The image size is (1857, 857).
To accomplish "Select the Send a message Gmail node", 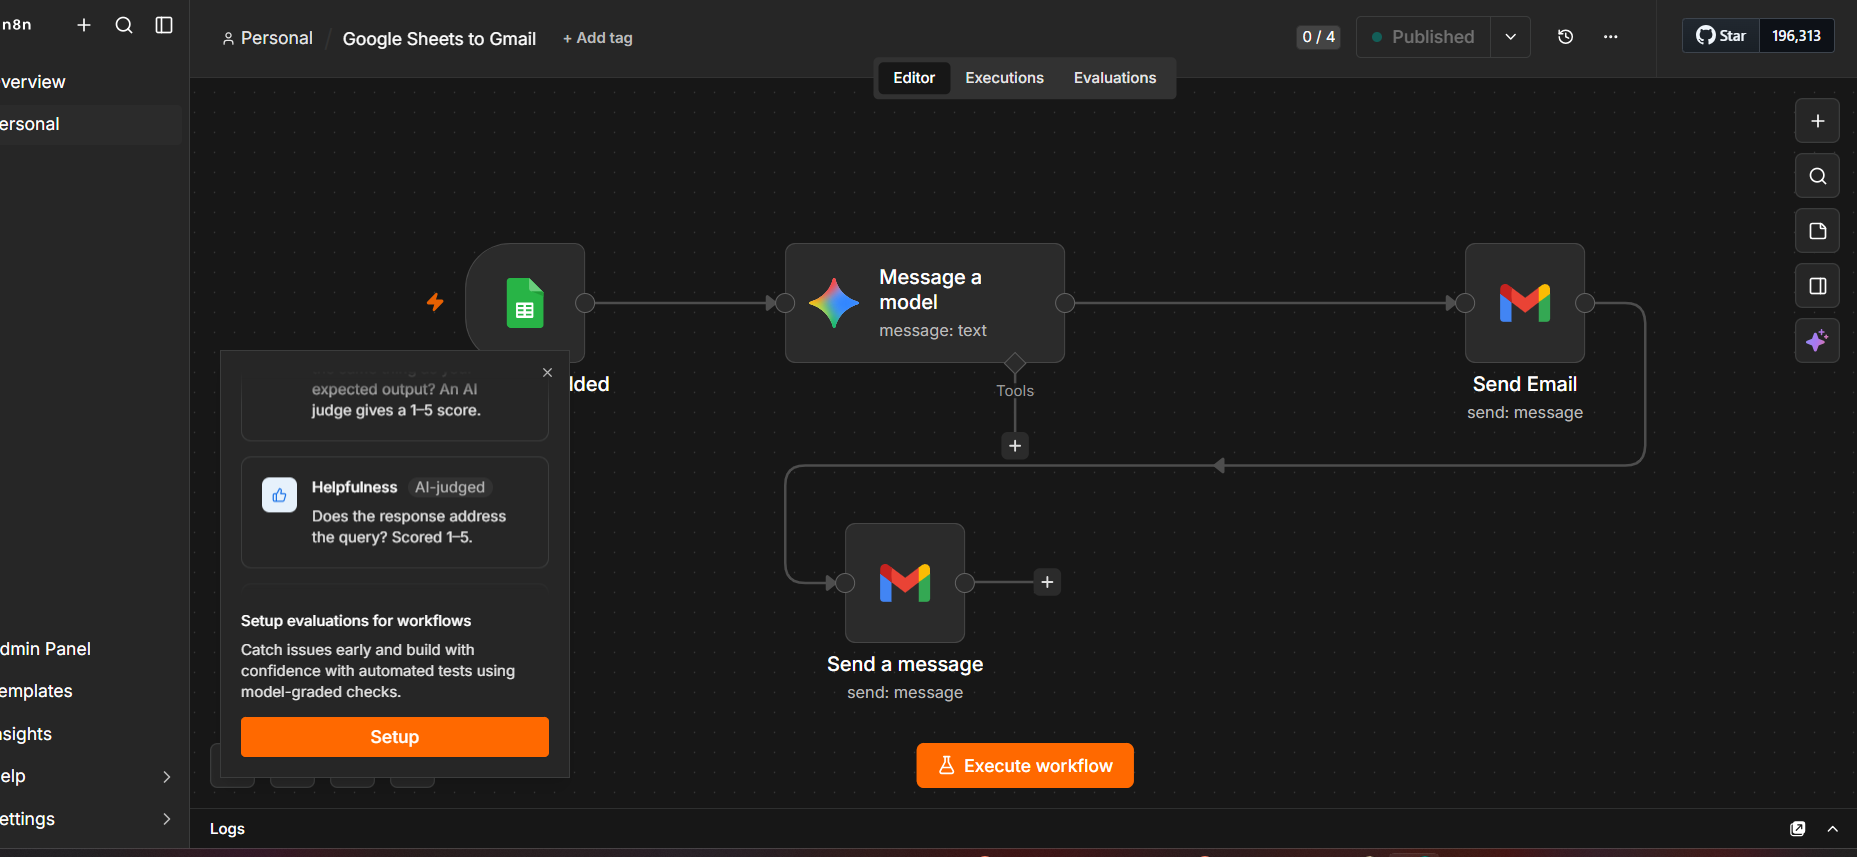I will (905, 582).
